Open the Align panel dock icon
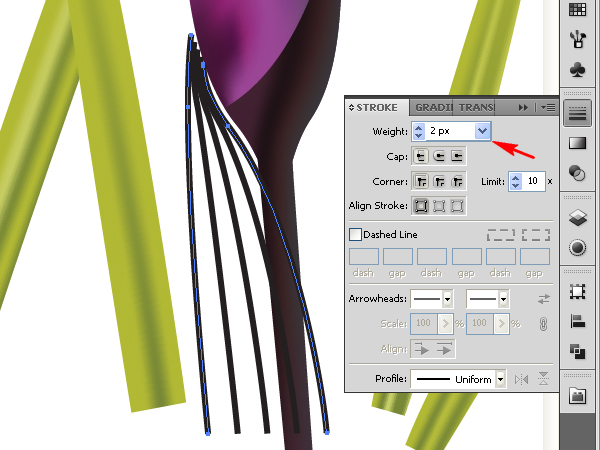This screenshot has height=450, width=600. point(577,321)
